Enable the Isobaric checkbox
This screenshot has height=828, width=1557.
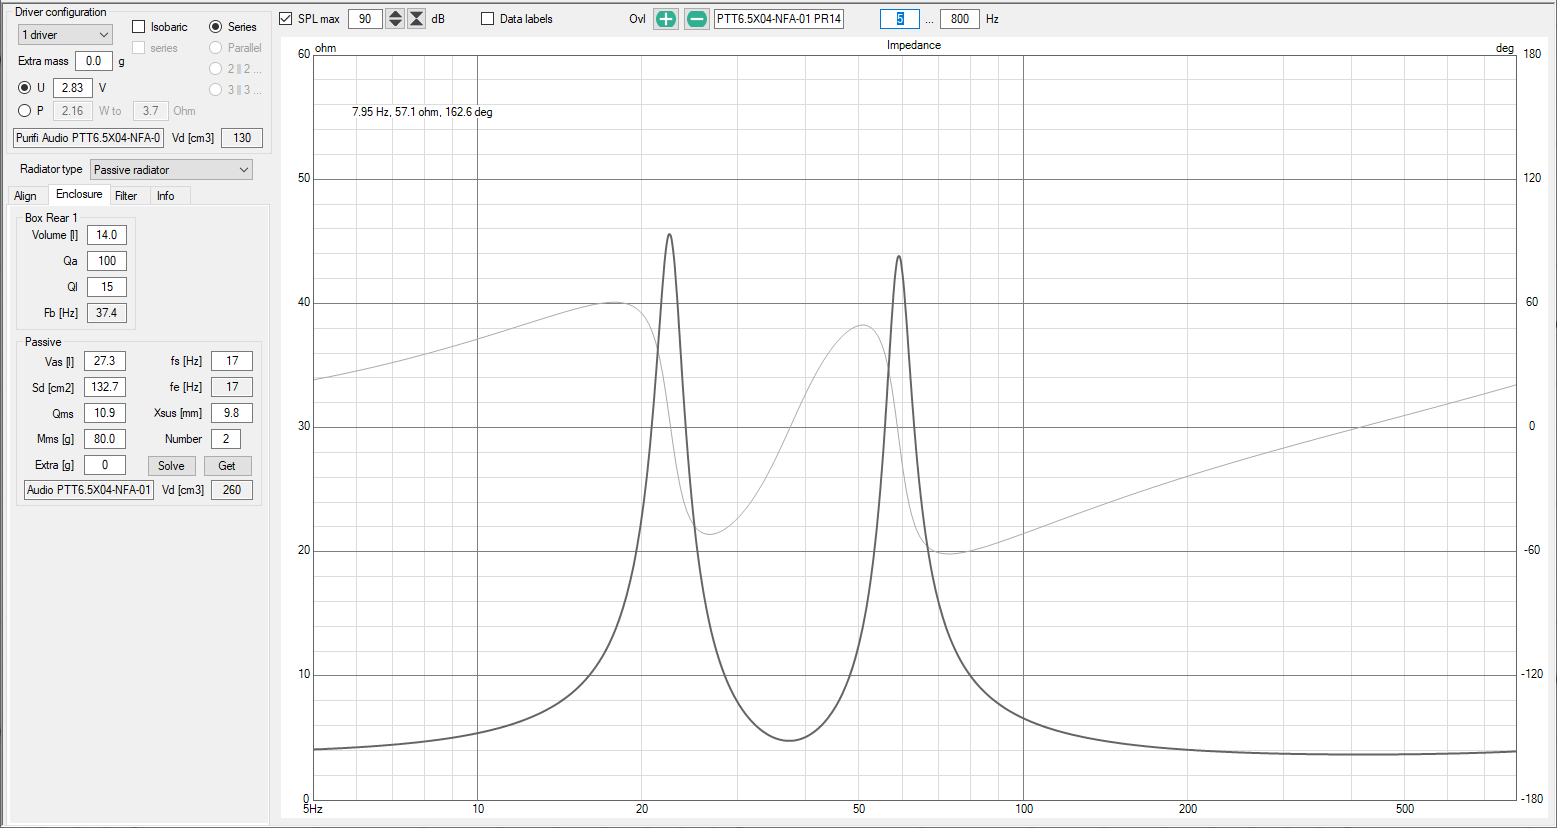pos(139,27)
